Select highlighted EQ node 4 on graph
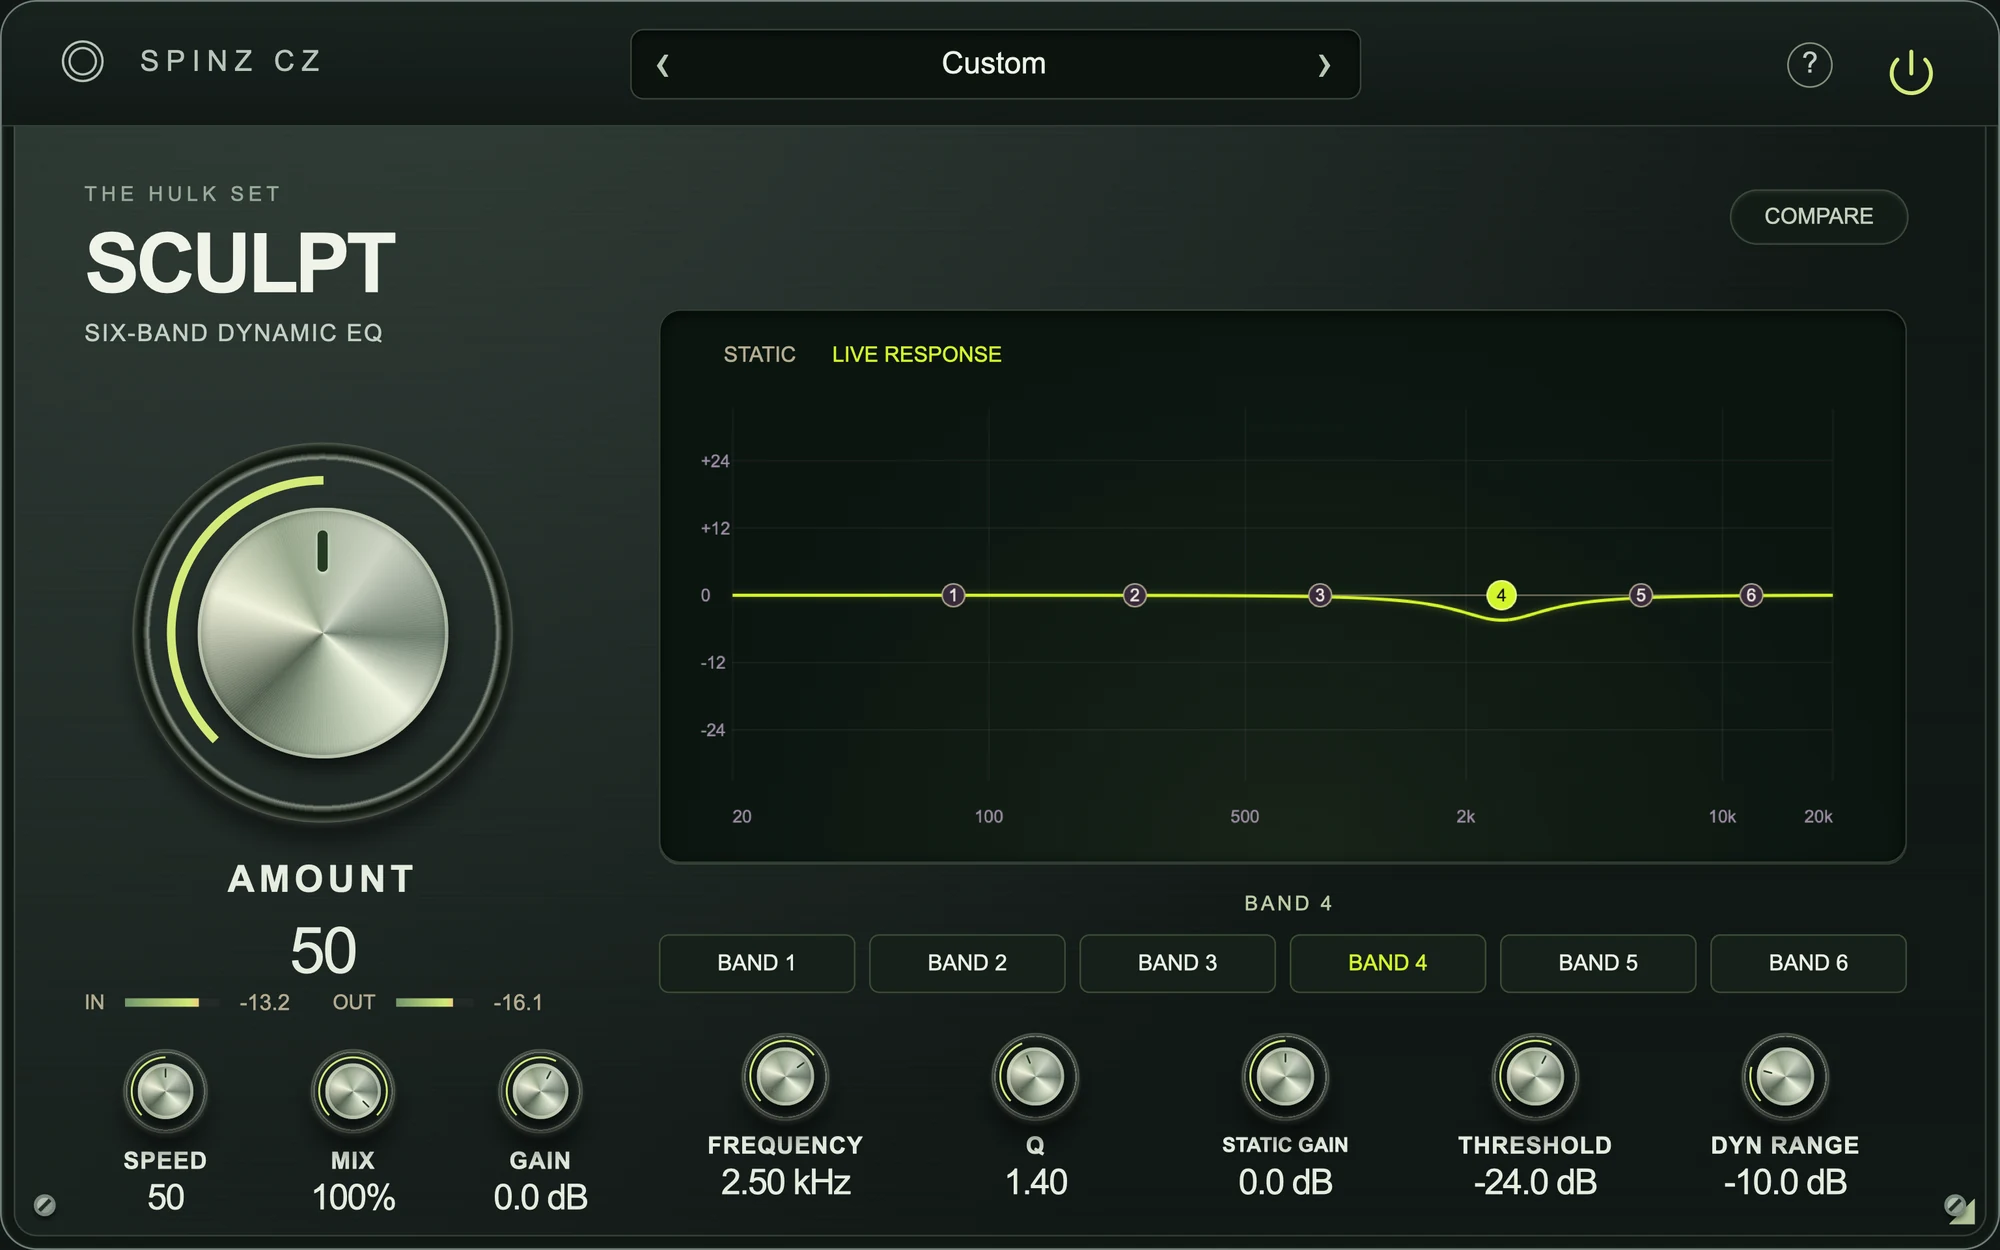2000x1250 pixels. 1501,595
